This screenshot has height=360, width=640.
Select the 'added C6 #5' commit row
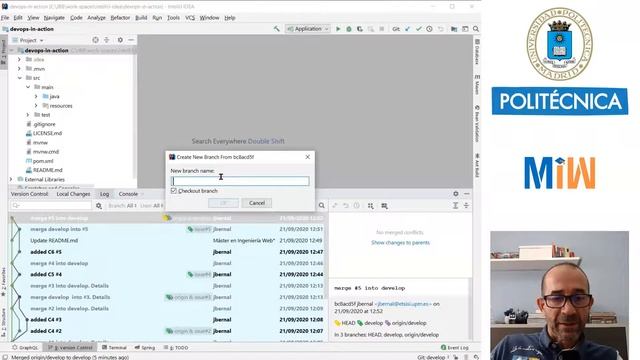[x=167, y=252]
